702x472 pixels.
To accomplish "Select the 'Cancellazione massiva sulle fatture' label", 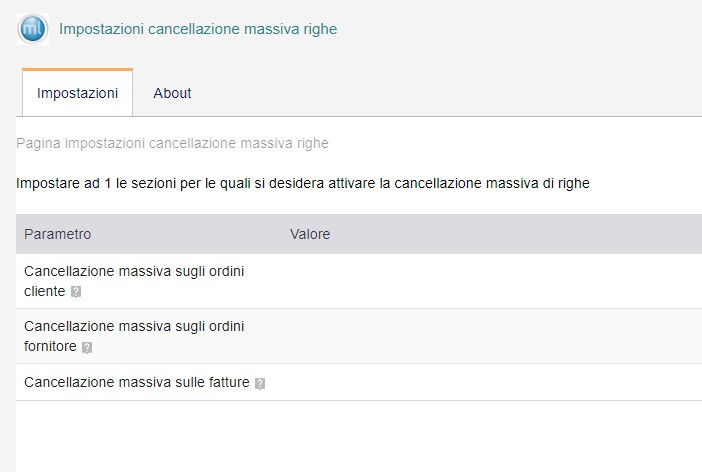I will pos(137,382).
